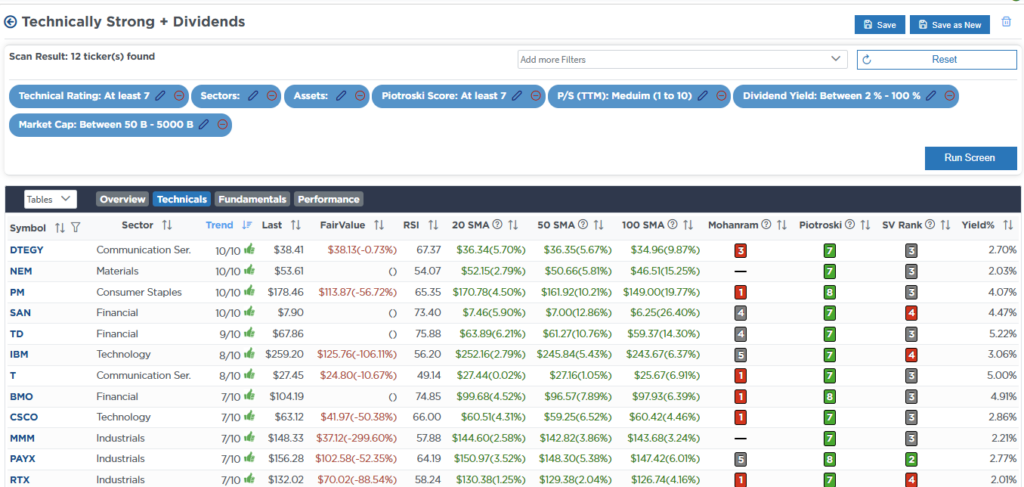
Task: Remove the Market Cap filter
Action: (222, 125)
